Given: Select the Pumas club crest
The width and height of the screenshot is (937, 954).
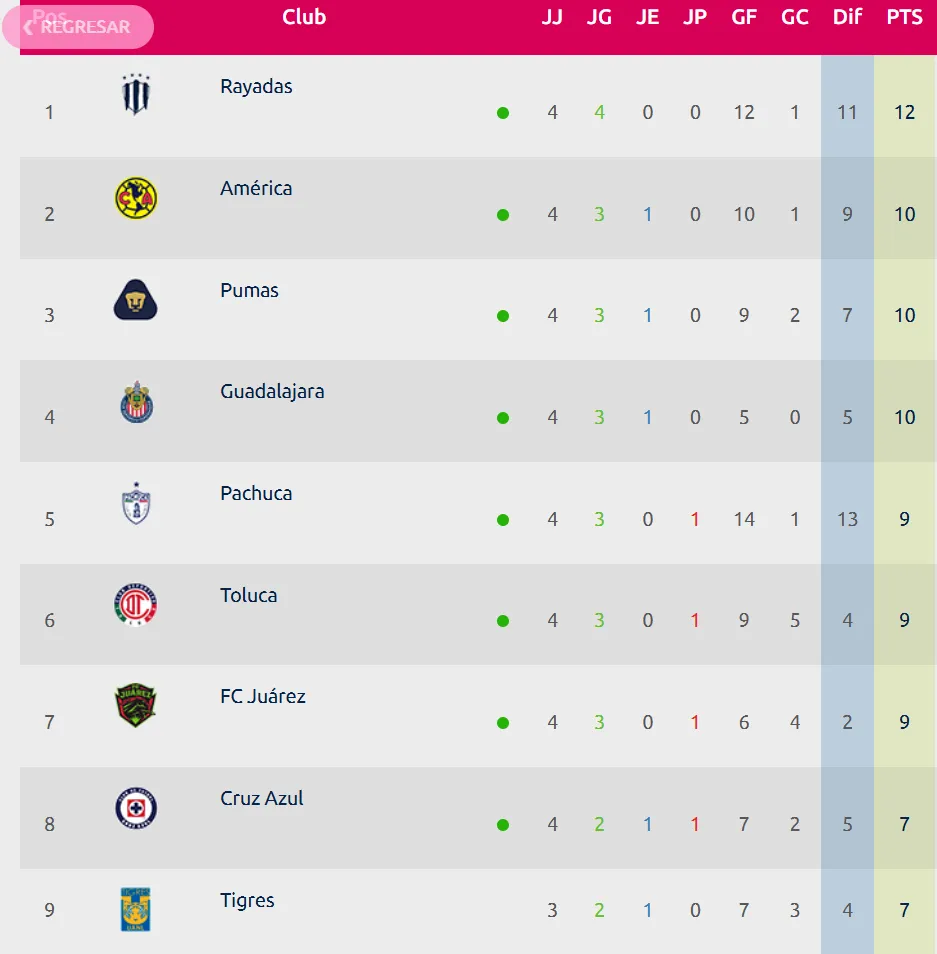Looking at the screenshot, I should pos(136,299).
